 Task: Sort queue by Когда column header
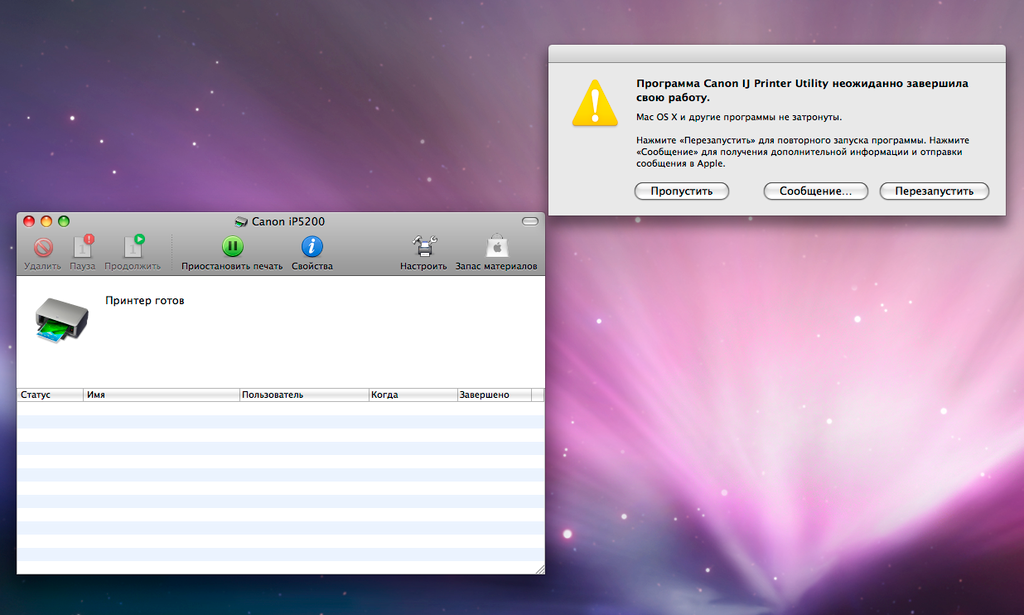[x=413, y=395]
